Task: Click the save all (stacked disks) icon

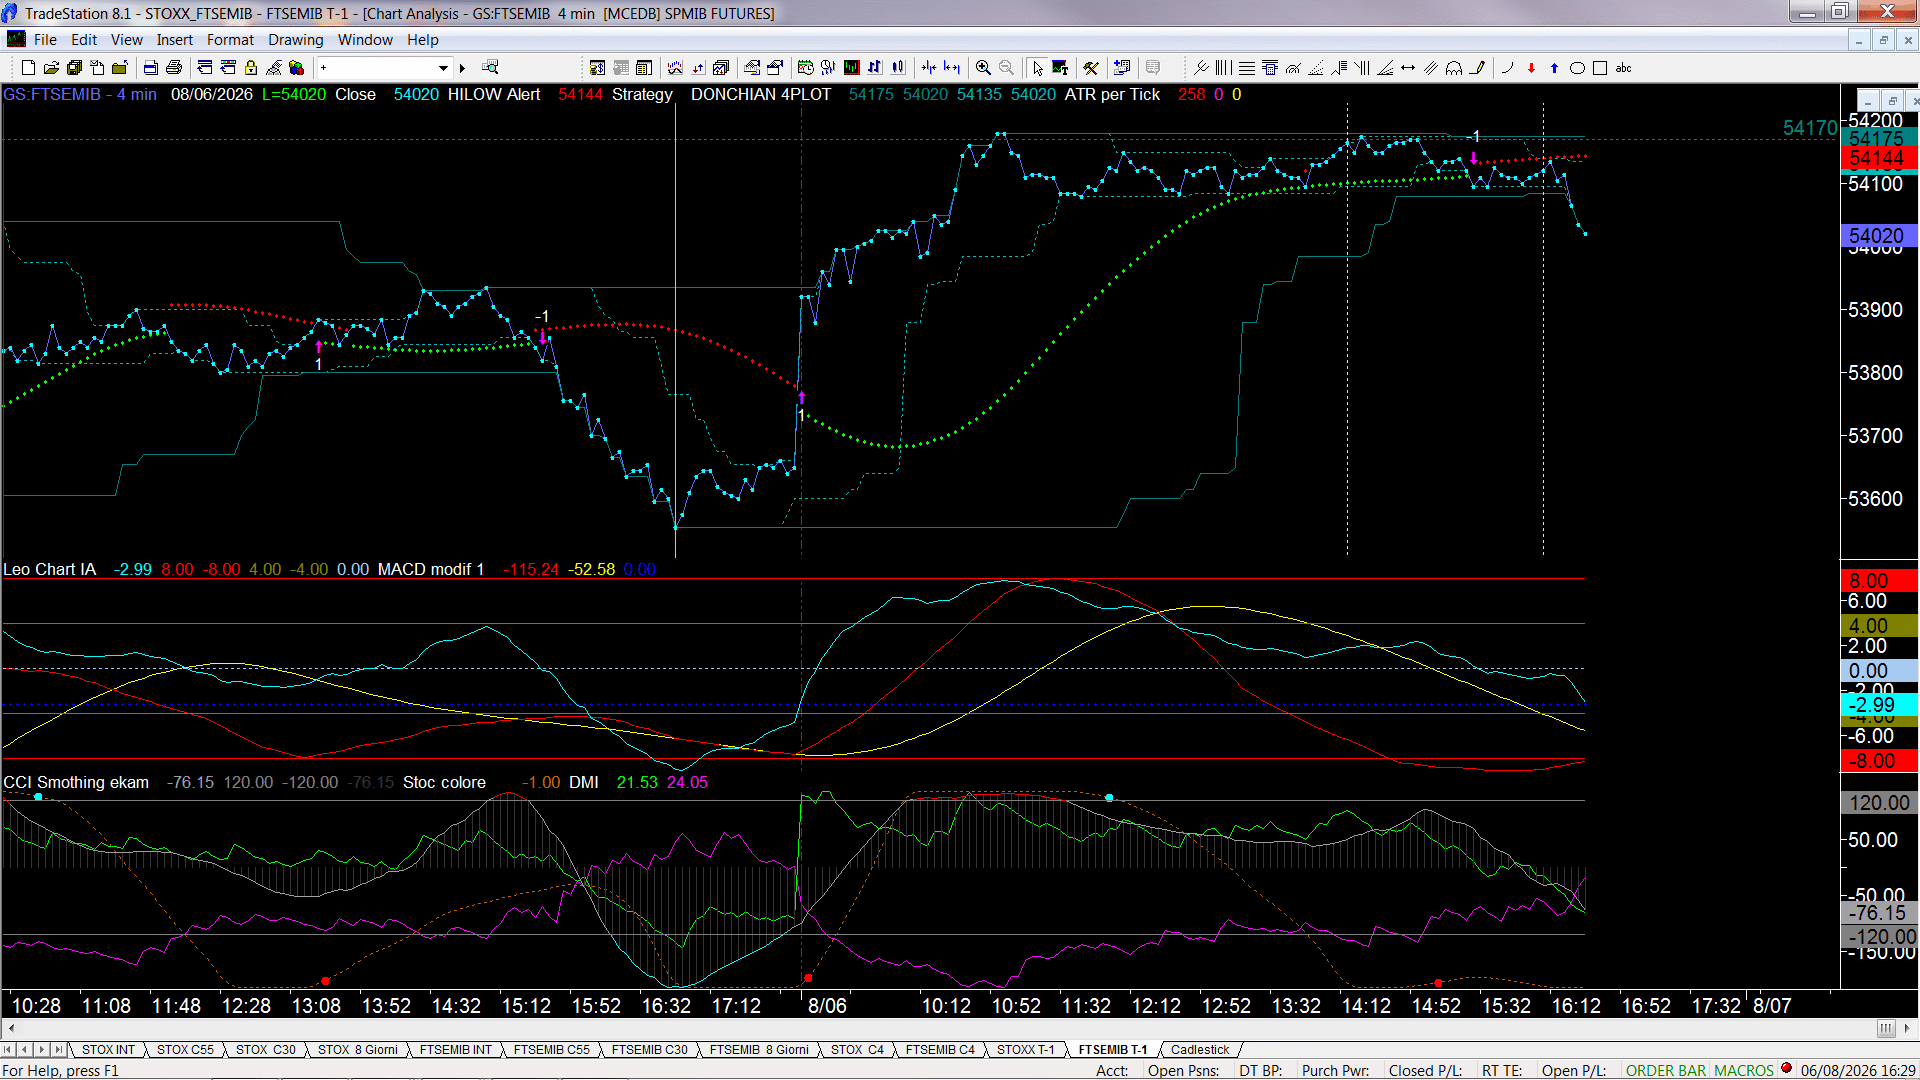Action: pos(74,68)
